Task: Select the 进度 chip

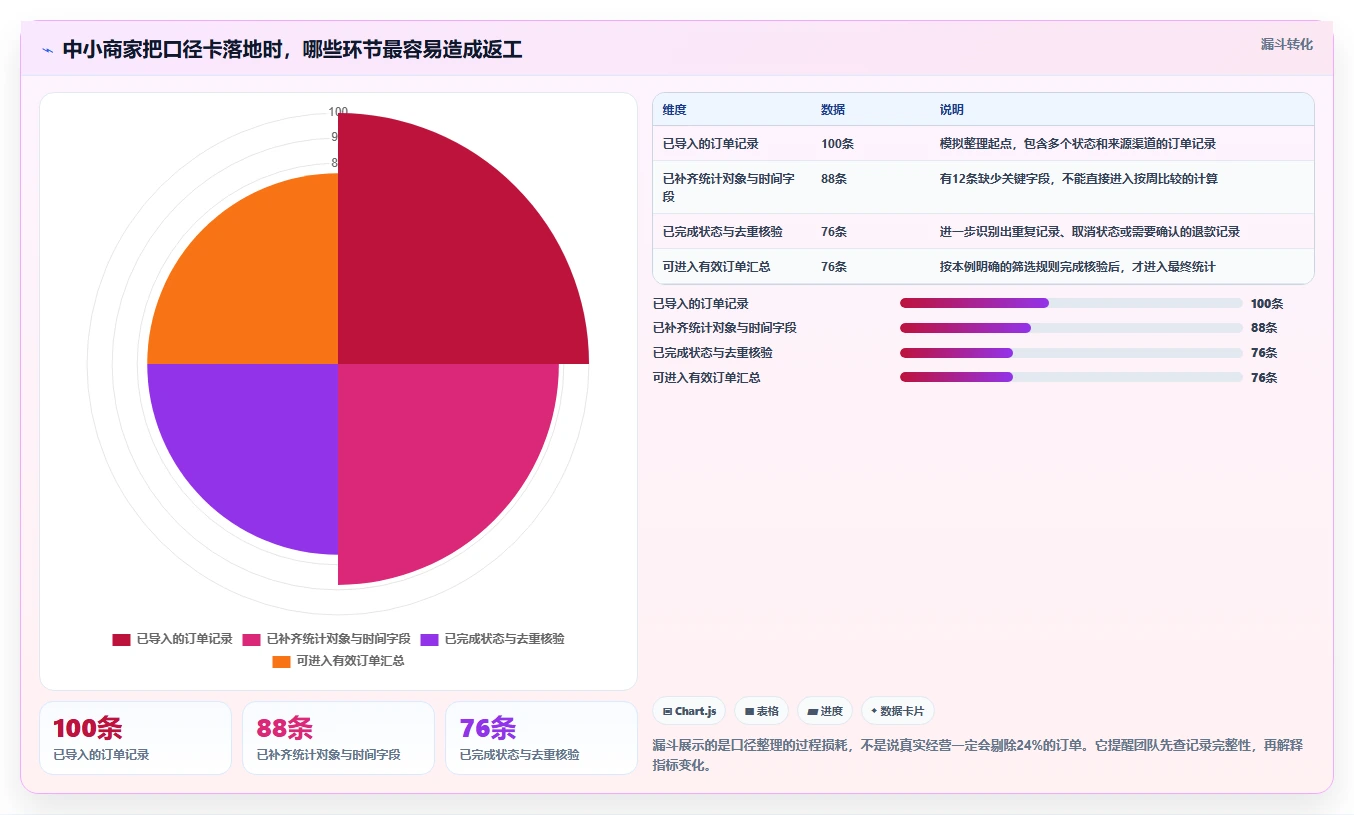Action: 825,711
